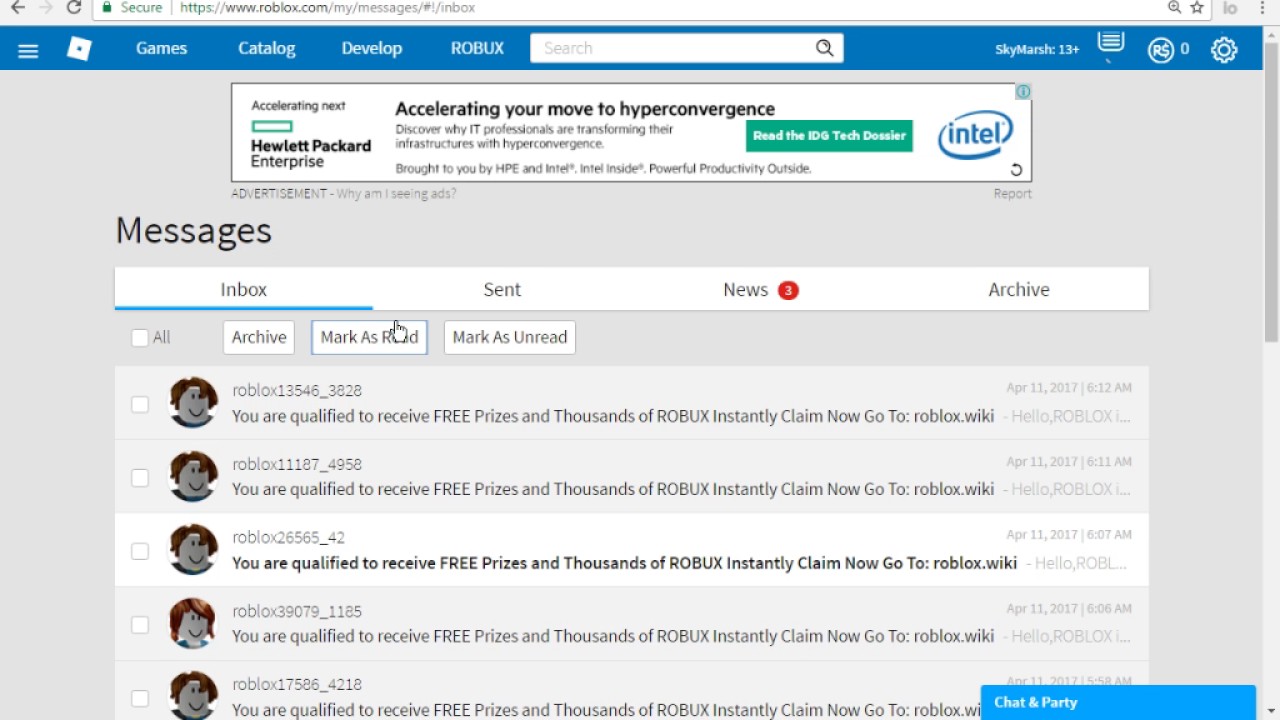The height and width of the screenshot is (720, 1280).
Task: Open message sender roblox11187_4958
Action: click(297, 464)
